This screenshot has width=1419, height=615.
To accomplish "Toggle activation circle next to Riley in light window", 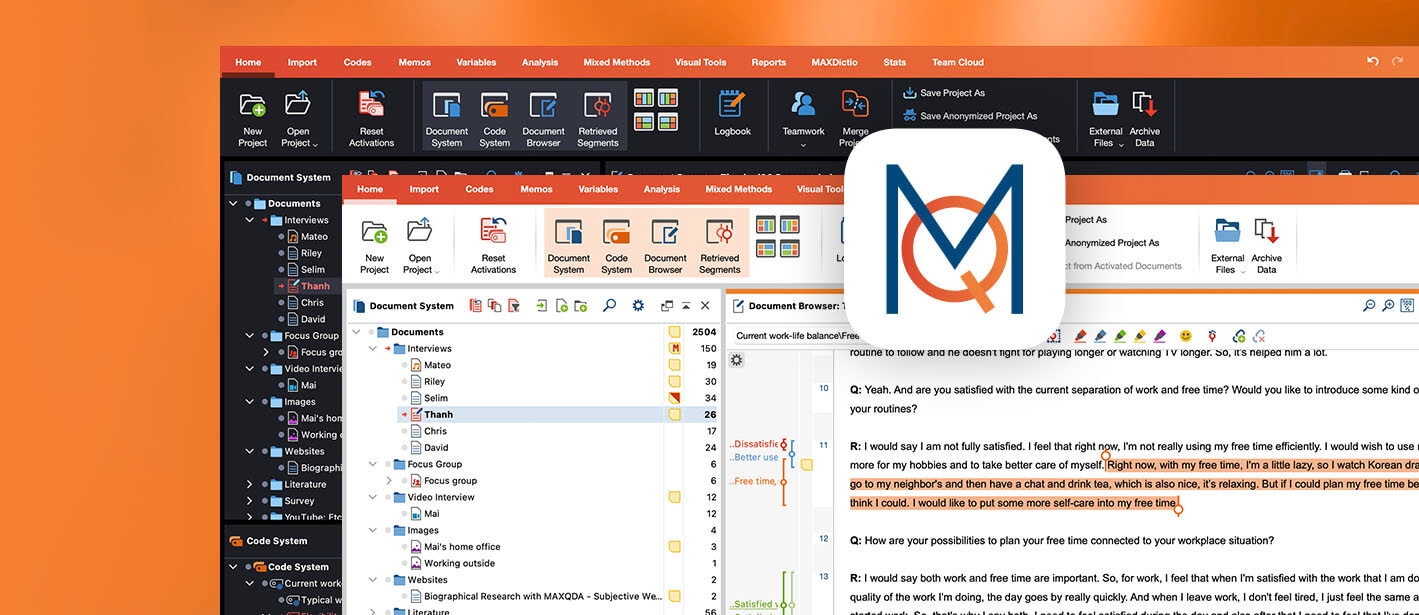I will [405, 382].
